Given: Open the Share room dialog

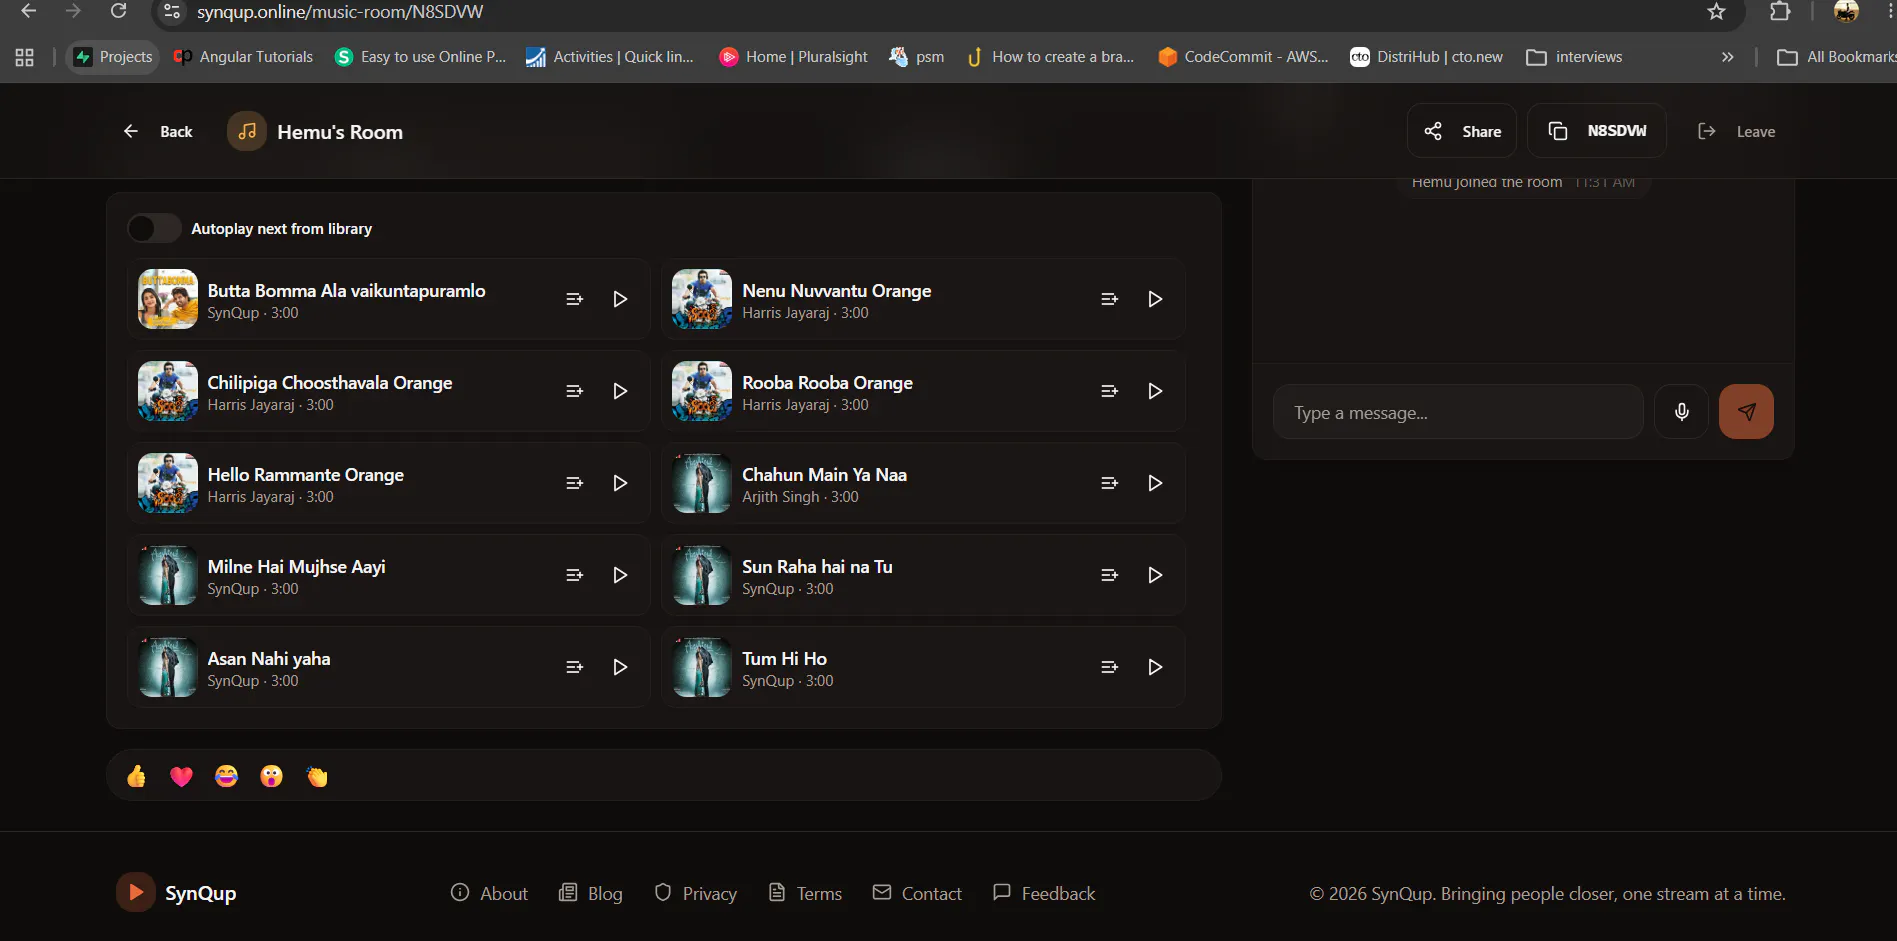Looking at the screenshot, I should tap(1462, 131).
